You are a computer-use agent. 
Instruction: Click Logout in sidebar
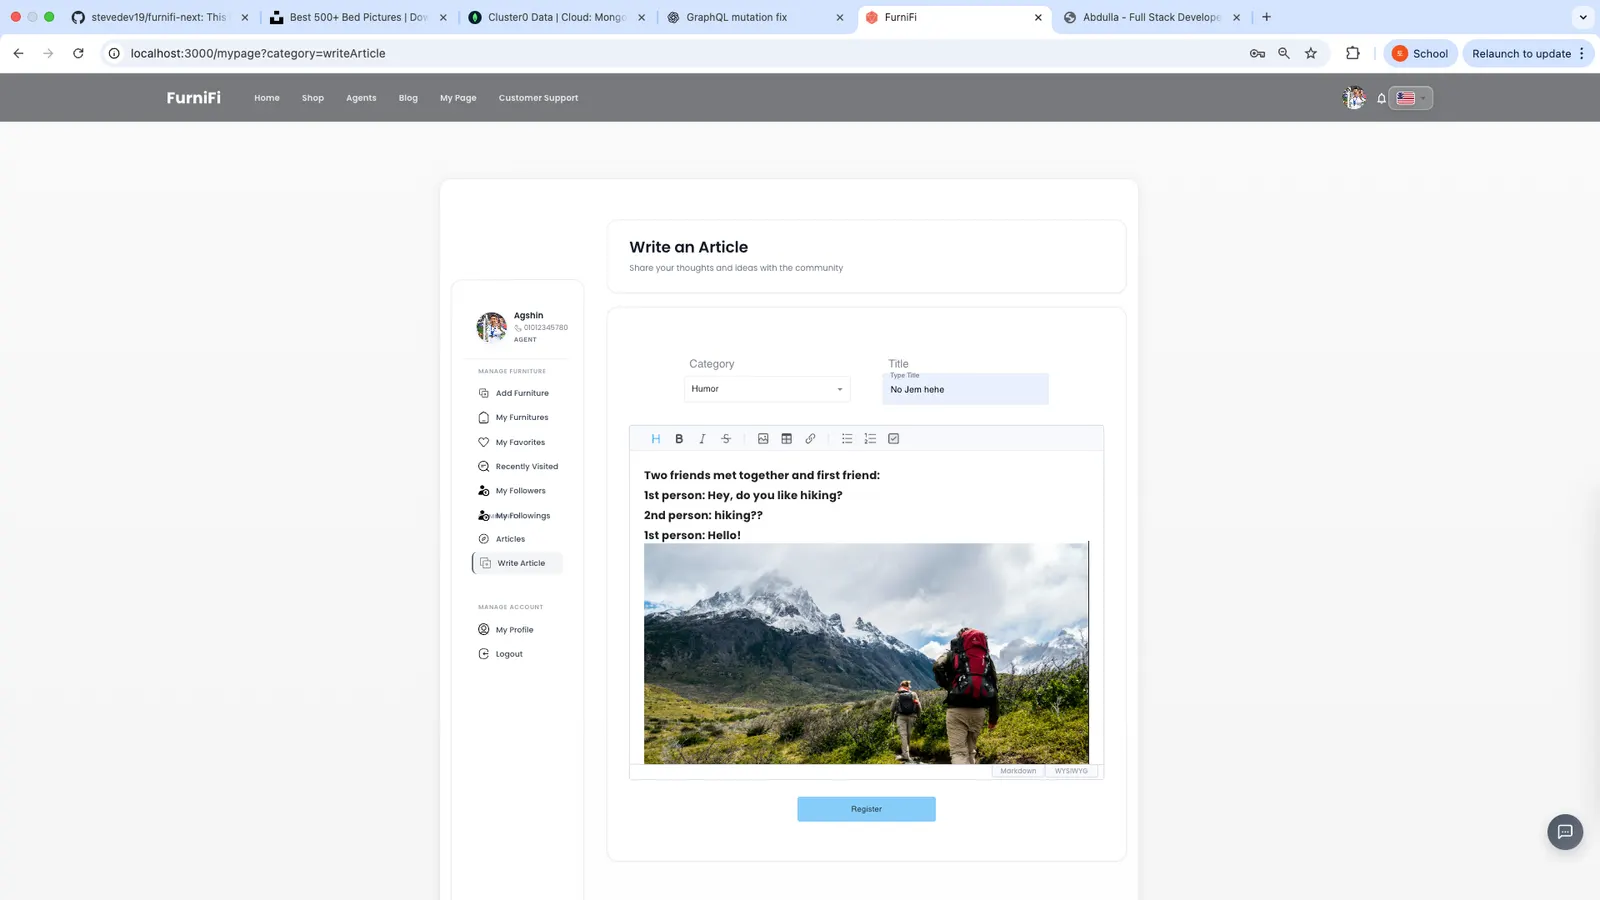click(x=500, y=654)
